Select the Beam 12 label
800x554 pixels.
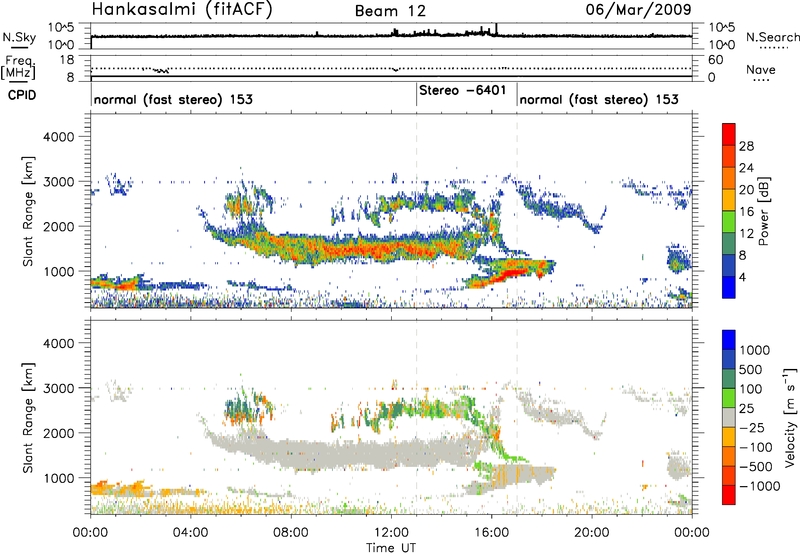390,11
